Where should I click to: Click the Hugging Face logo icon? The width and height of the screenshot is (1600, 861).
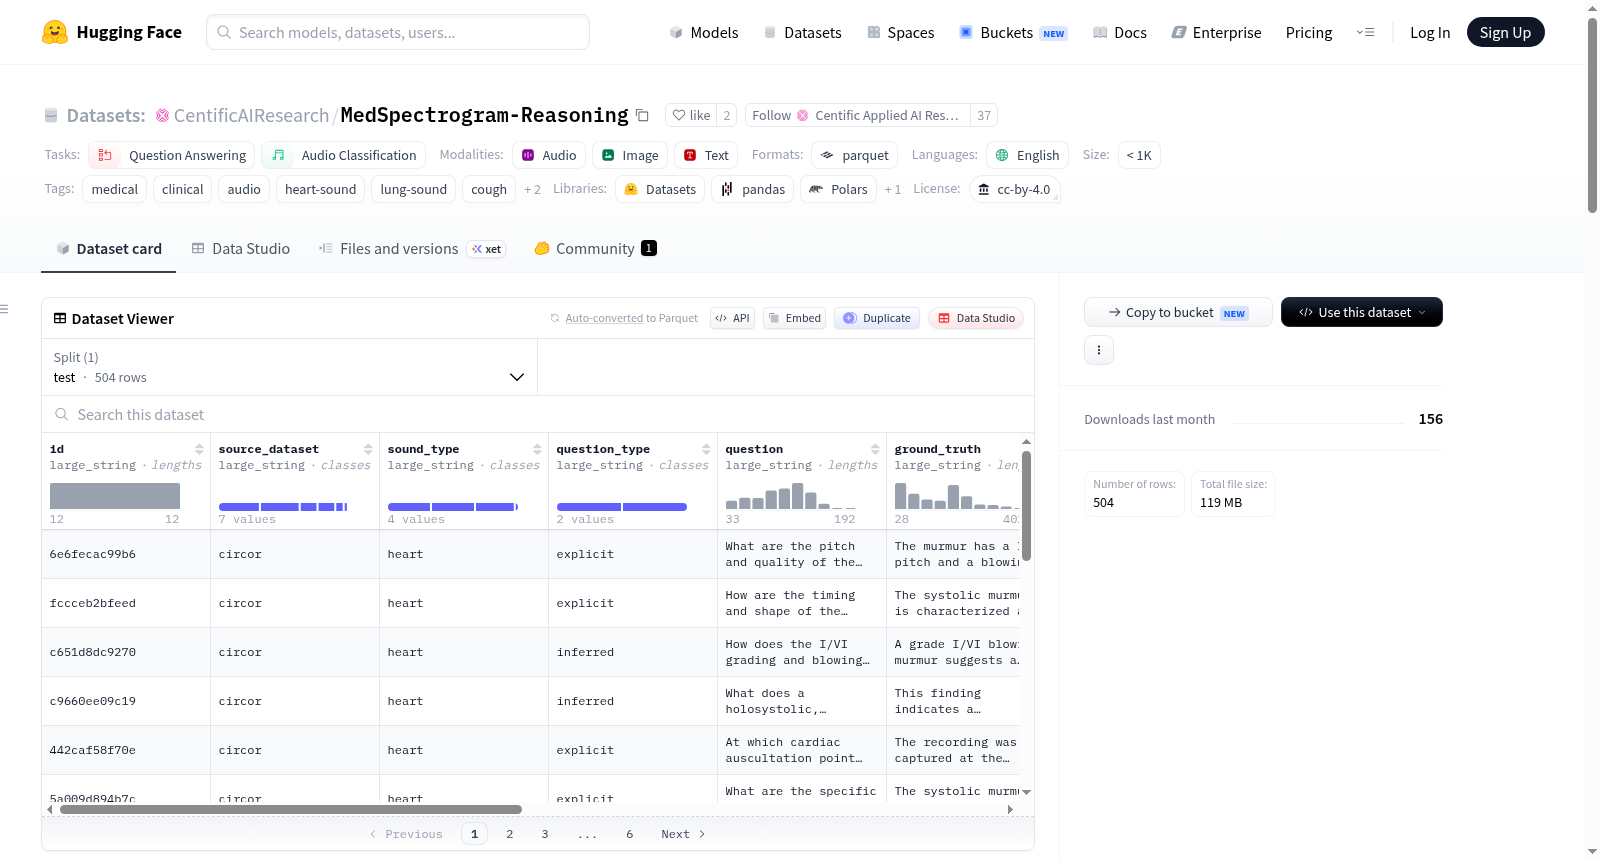click(55, 32)
